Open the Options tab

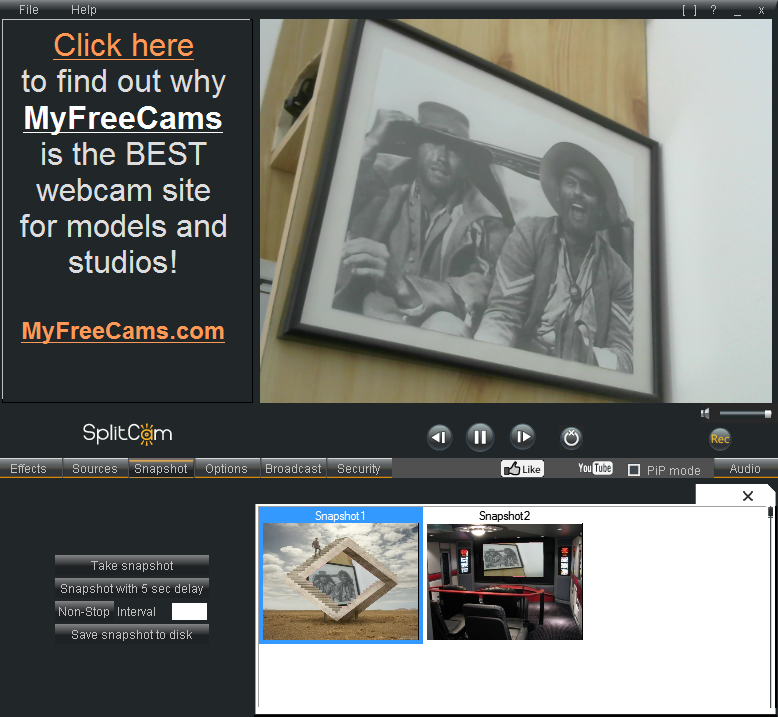(226, 468)
